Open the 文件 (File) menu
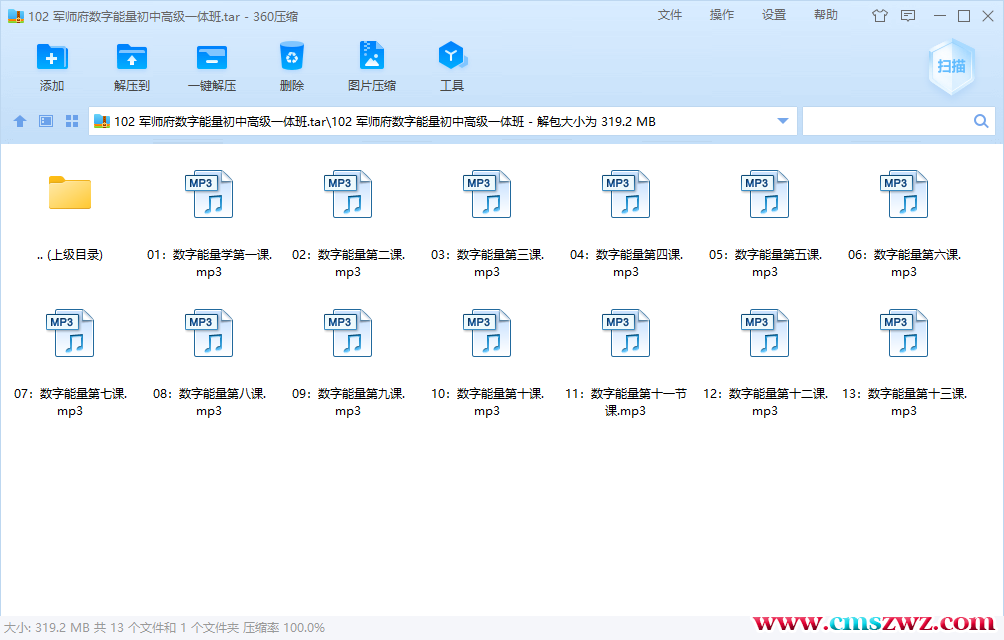 point(670,15)
